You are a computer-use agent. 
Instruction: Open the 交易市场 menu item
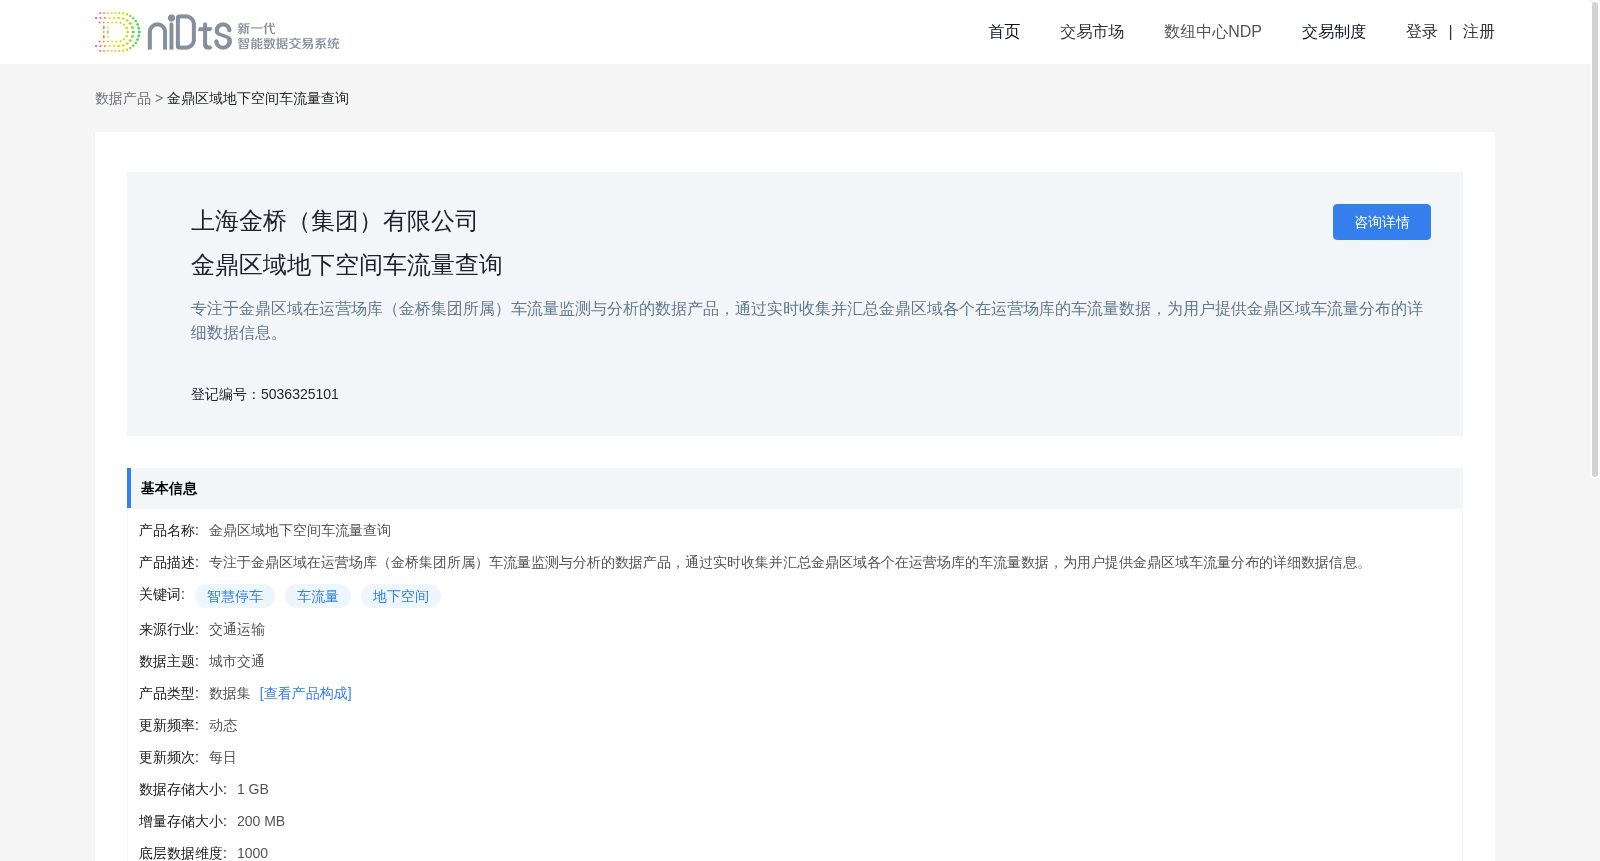(x=1092, y=32)
